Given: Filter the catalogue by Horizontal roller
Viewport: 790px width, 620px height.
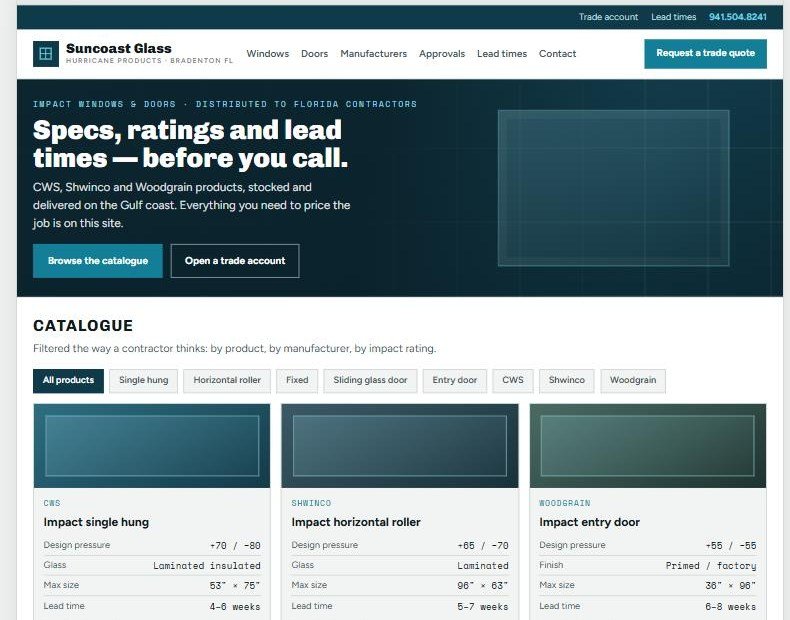Looking at the screenshot, I should [227, 380].
